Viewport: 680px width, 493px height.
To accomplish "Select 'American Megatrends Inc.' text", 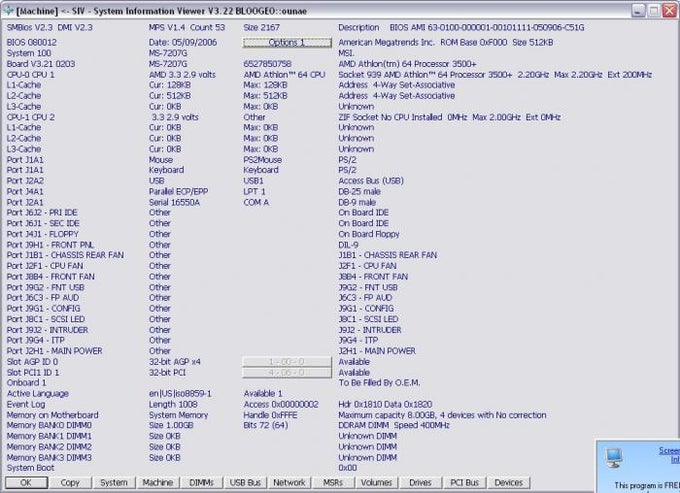I will tap(386, 42).
